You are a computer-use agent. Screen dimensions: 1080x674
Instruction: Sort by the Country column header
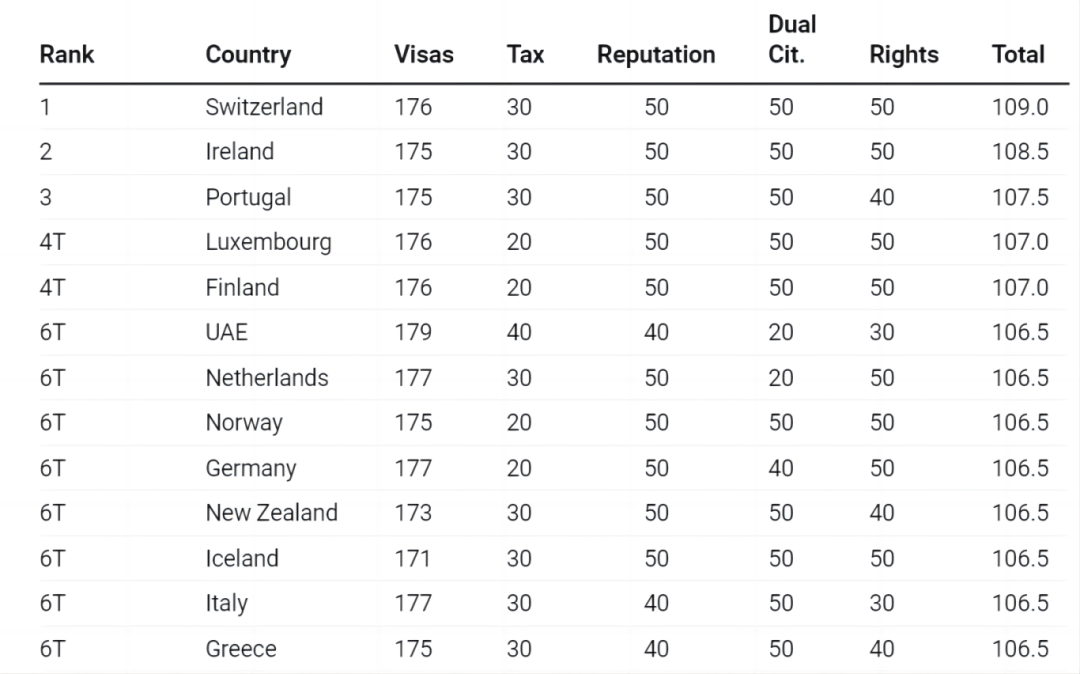[248, 55]
